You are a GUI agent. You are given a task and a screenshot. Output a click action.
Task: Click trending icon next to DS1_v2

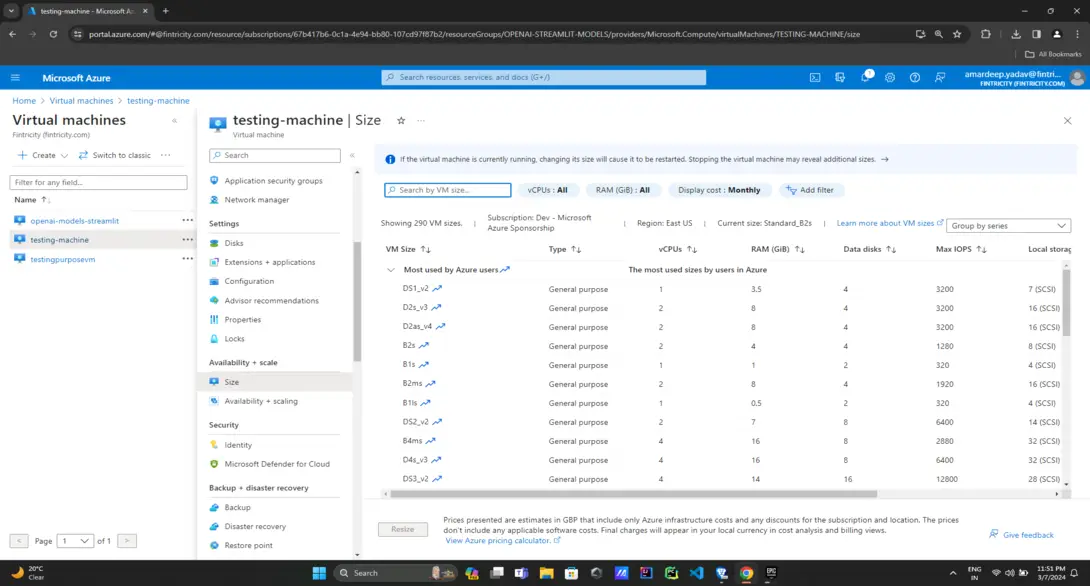[437, 288]
